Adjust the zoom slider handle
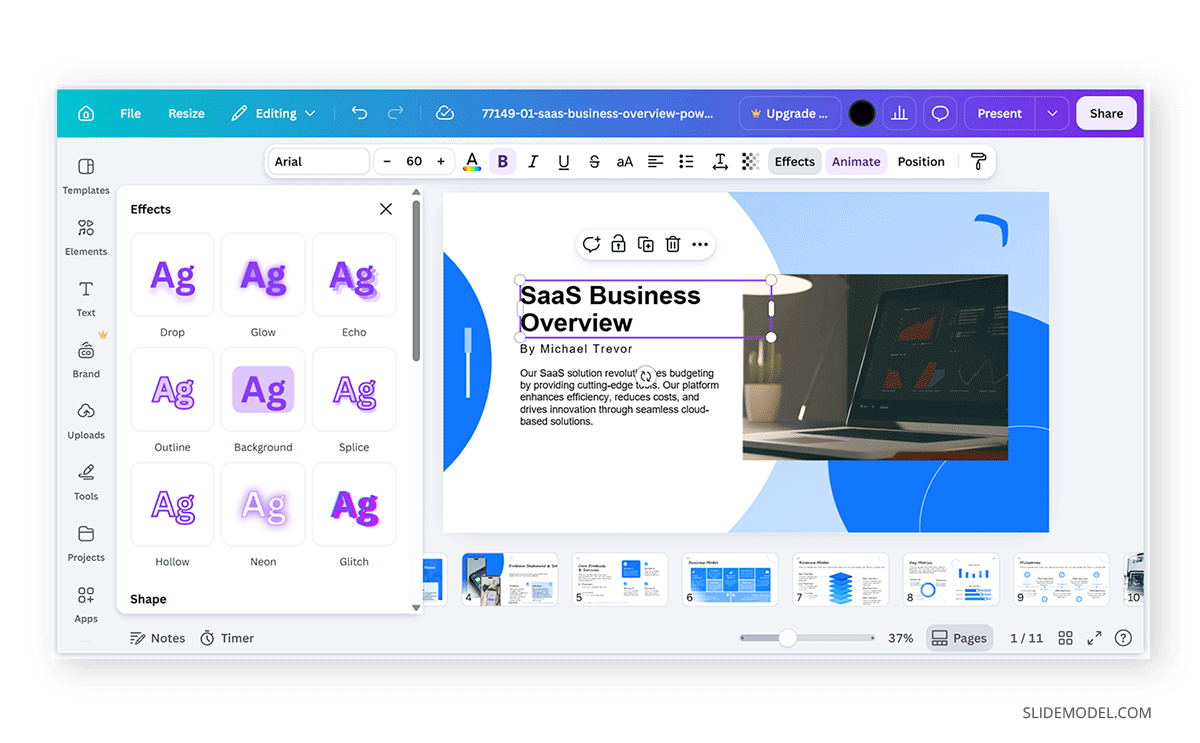Viewport: 1200px width, 743px height. coord(788,638)
